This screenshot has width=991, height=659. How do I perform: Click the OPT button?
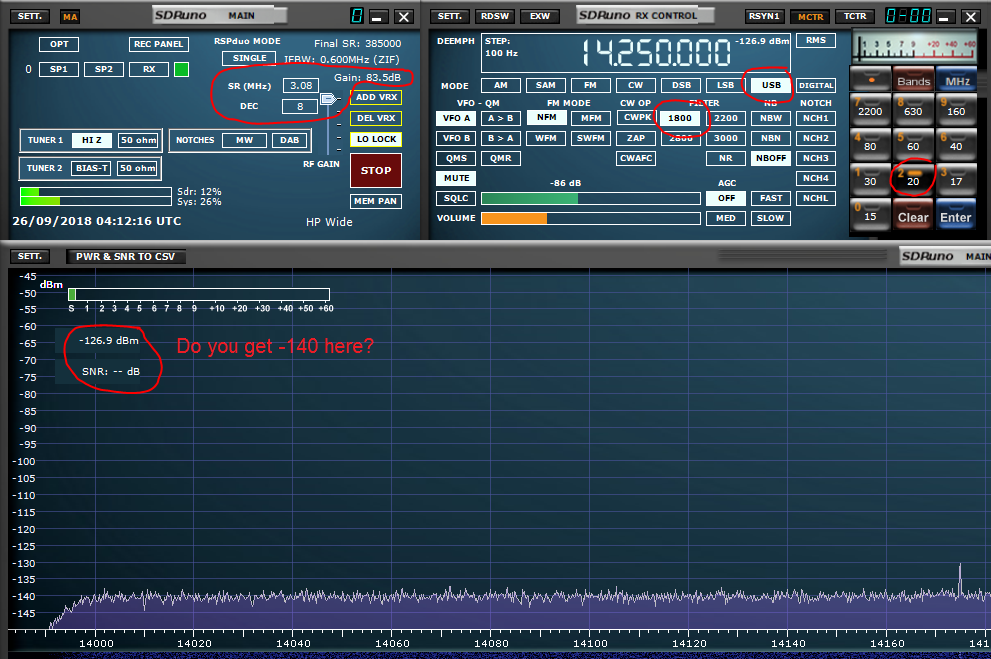59,44
